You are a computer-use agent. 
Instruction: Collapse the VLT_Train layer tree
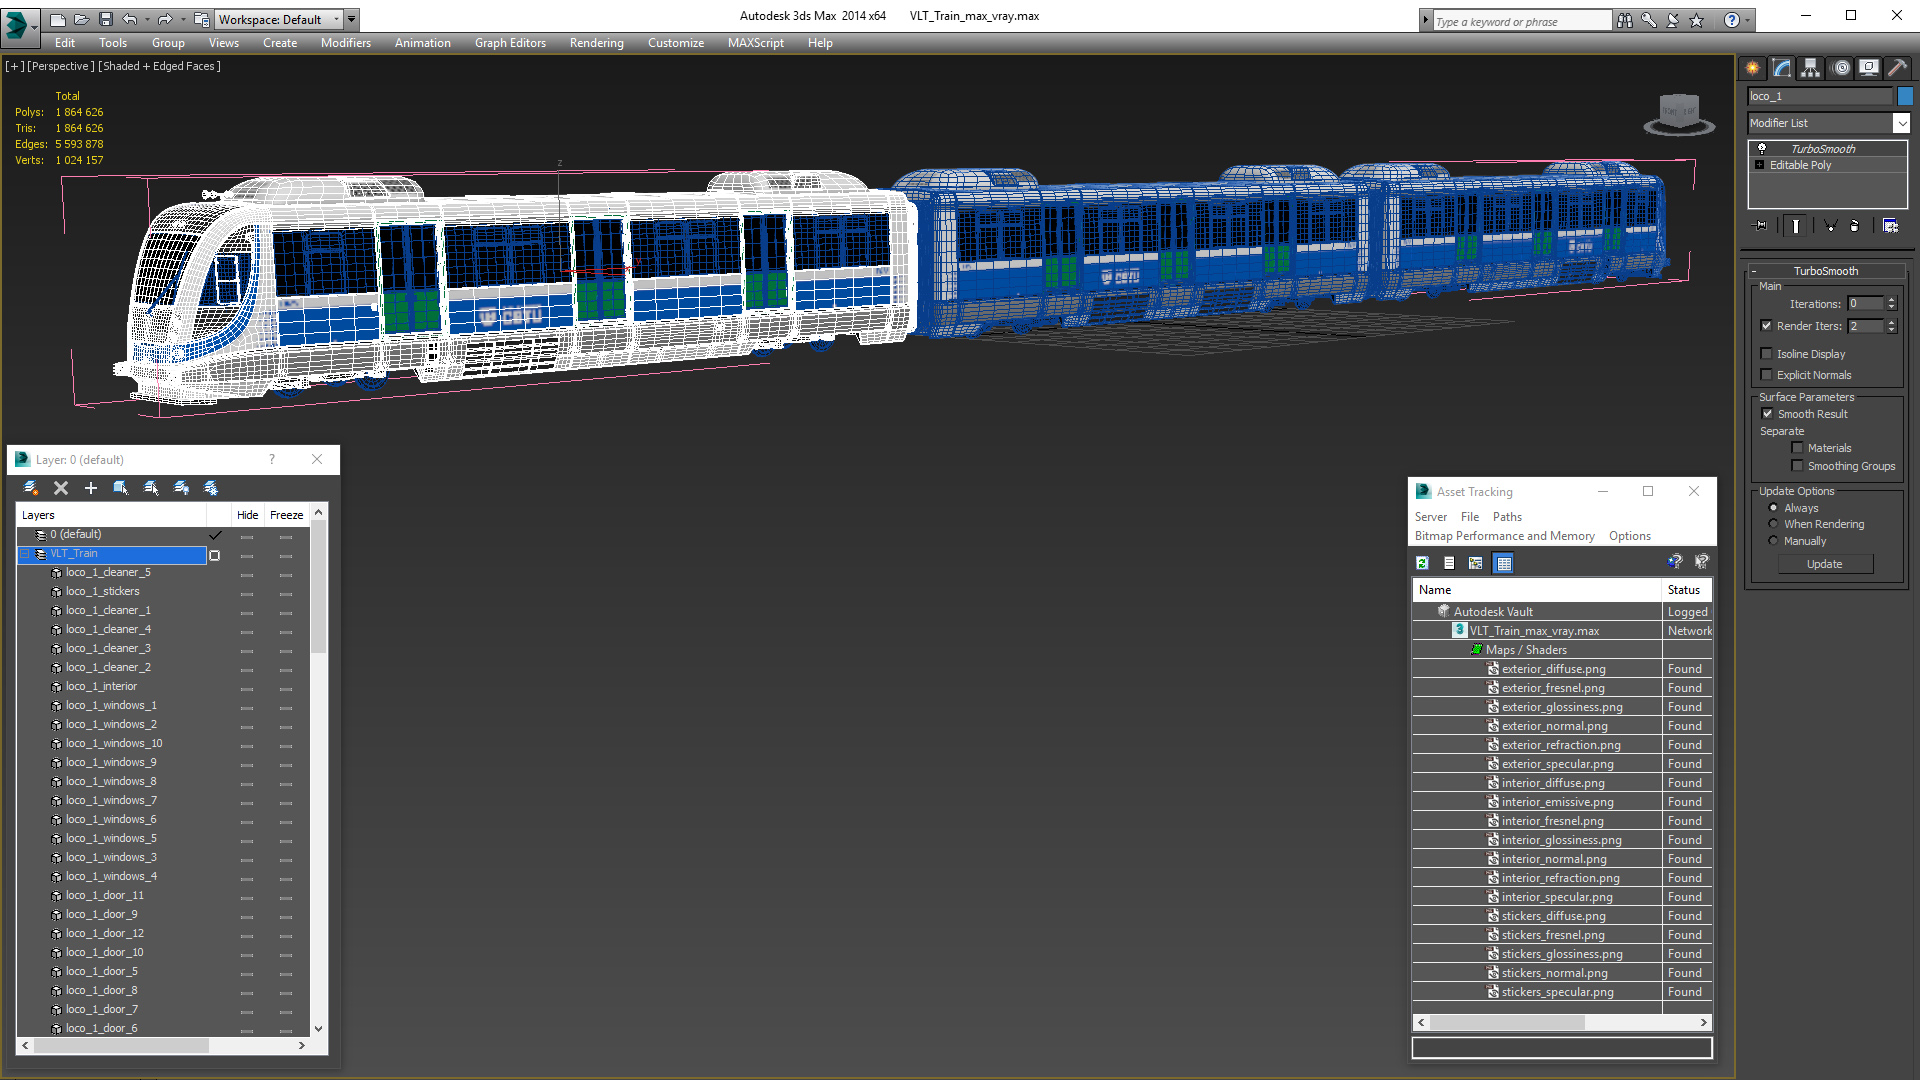(26, 554)
